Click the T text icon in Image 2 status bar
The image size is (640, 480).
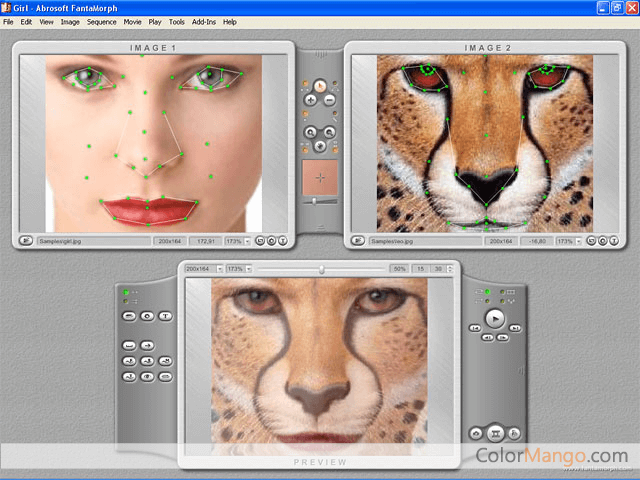614,241
